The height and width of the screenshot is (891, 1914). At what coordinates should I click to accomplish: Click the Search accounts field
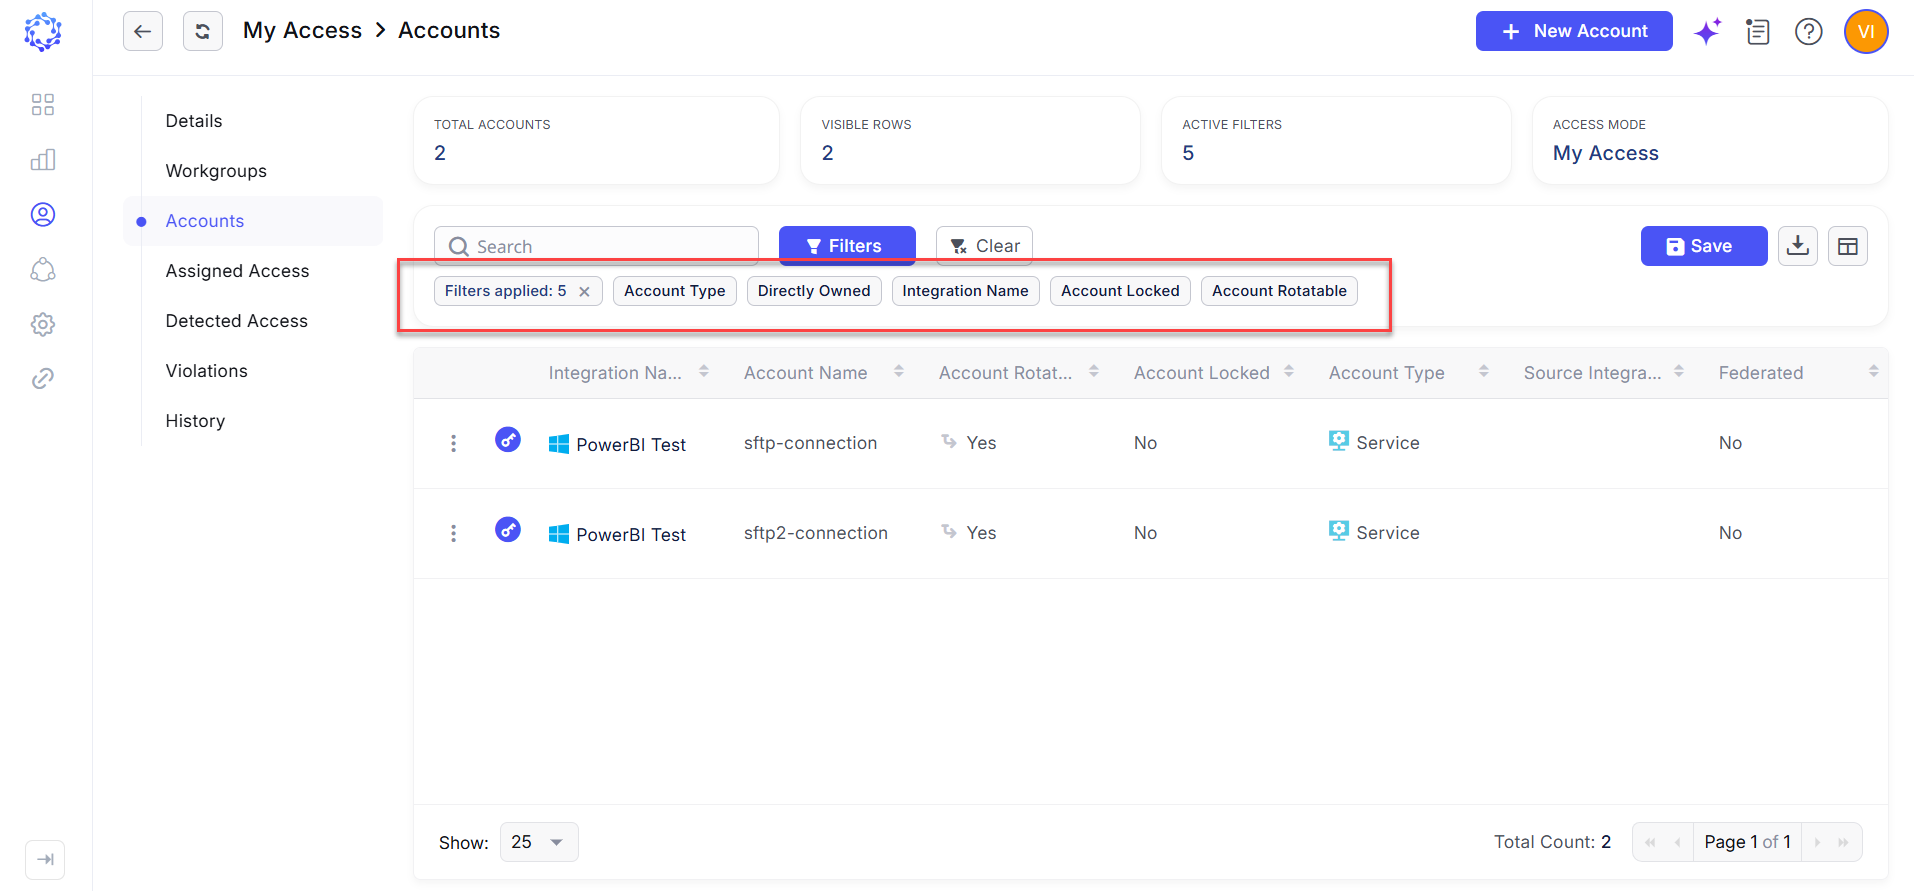[x=596, y=246]
